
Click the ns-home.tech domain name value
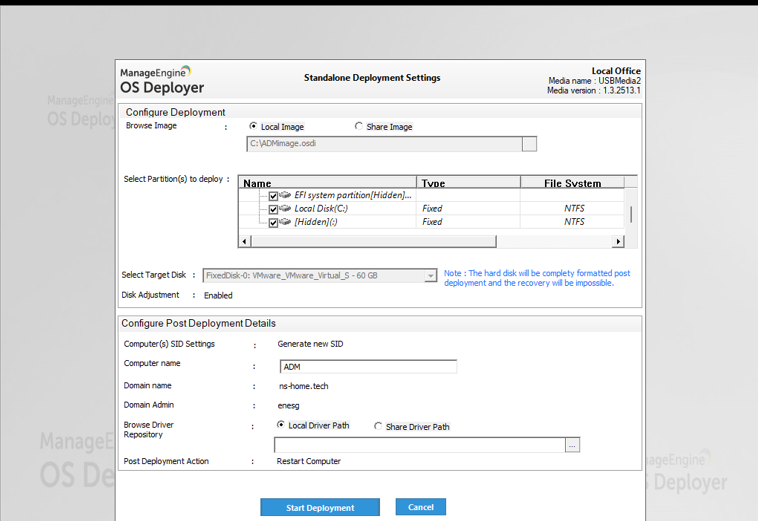pos(304,386)
